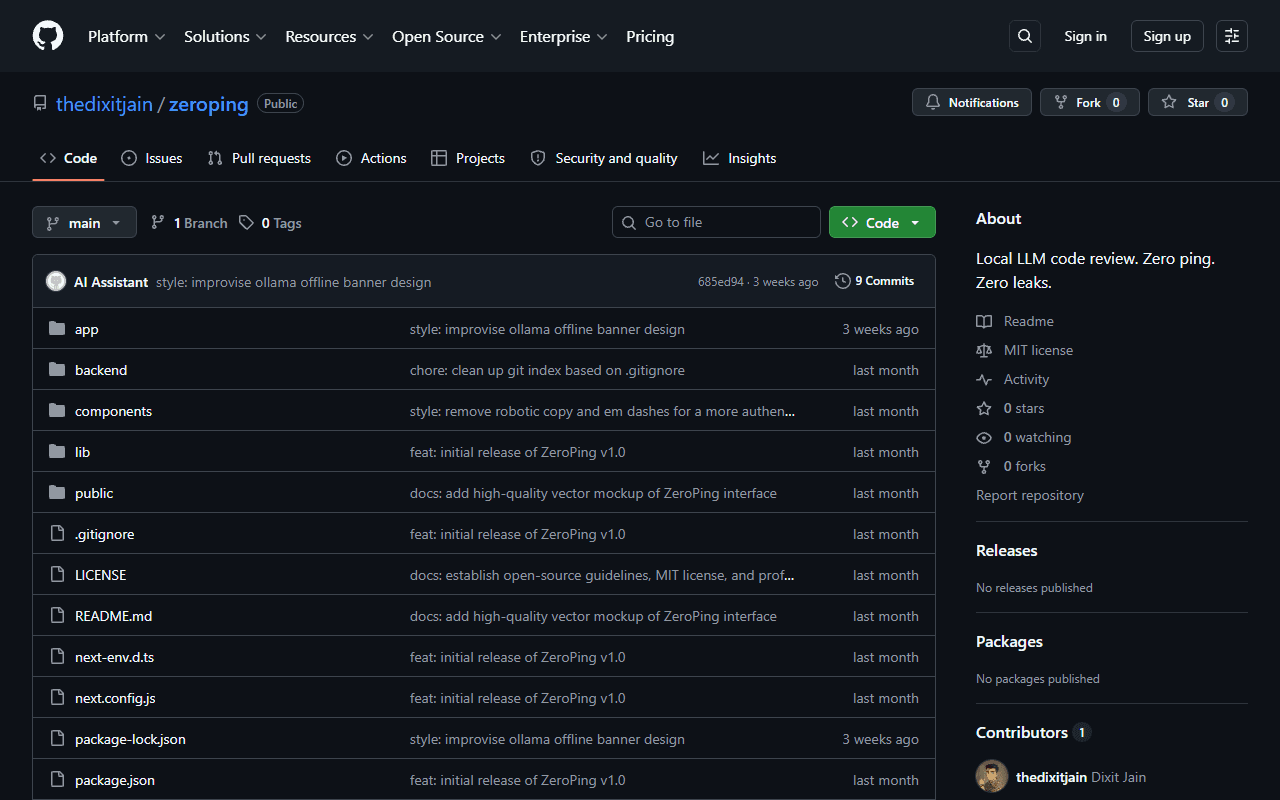
Task: Open the Contributors heading link
Action: pyautogui.click(x=1033, y=733)
